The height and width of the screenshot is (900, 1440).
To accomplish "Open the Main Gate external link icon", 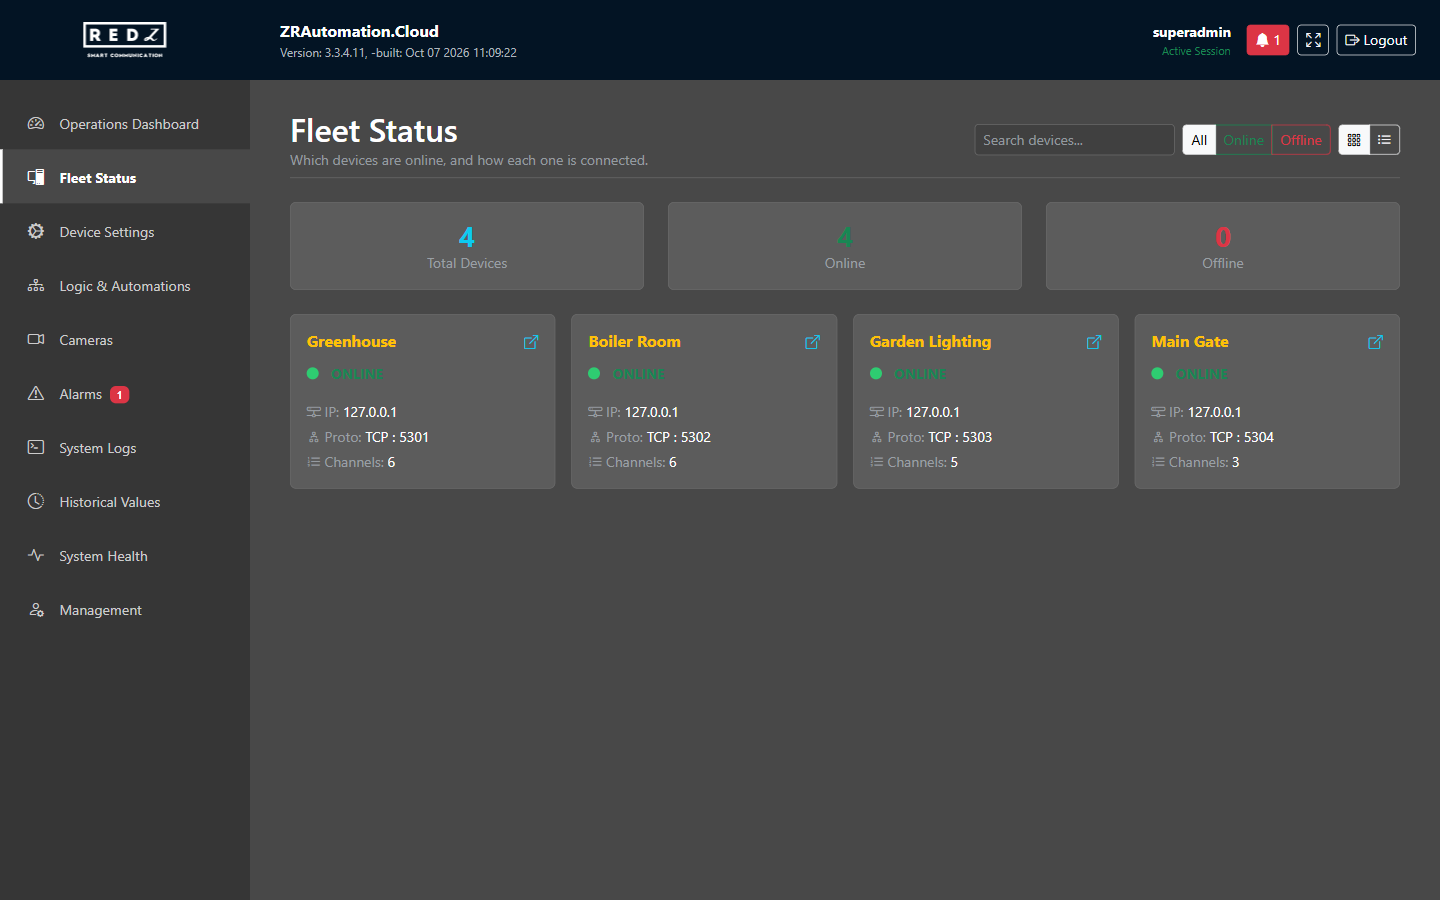I will (x=1375, y=342).
